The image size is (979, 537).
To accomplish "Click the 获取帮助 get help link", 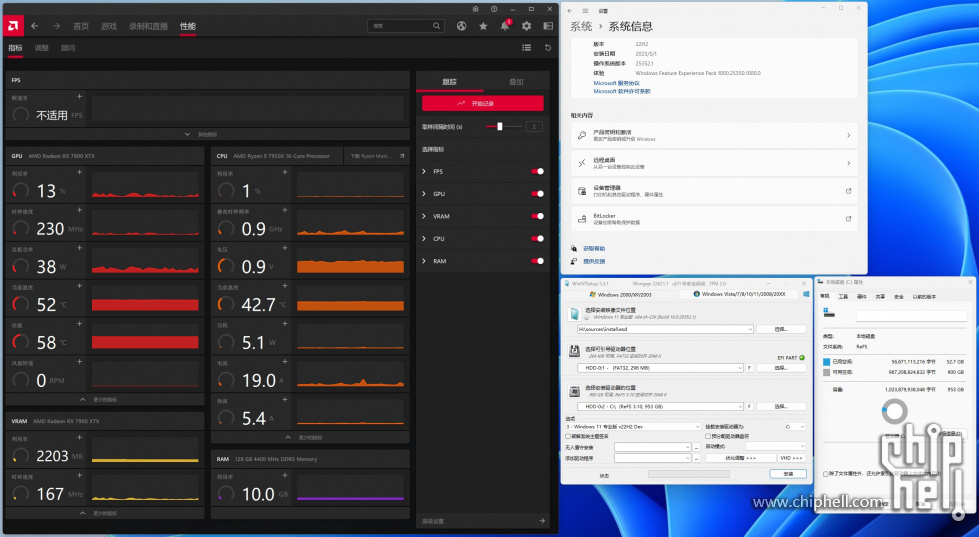I will [x=594, y=249].
